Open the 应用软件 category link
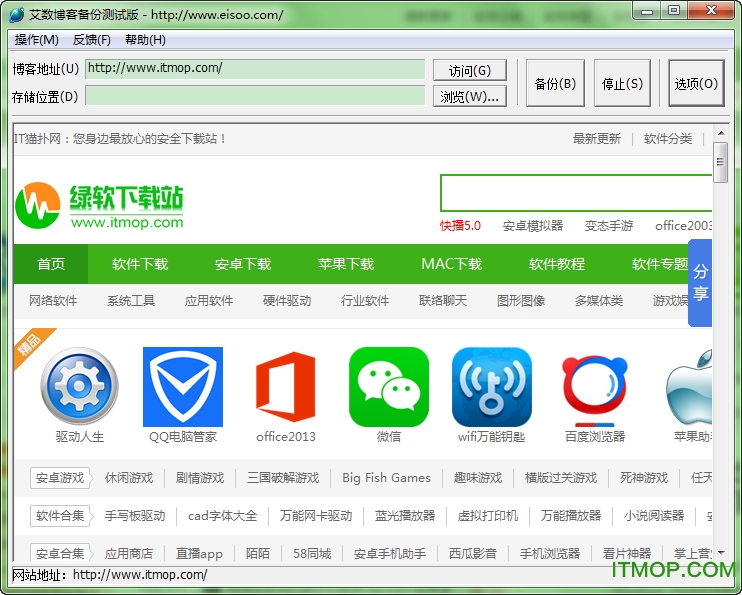742x595 pixels. [209, 301]
